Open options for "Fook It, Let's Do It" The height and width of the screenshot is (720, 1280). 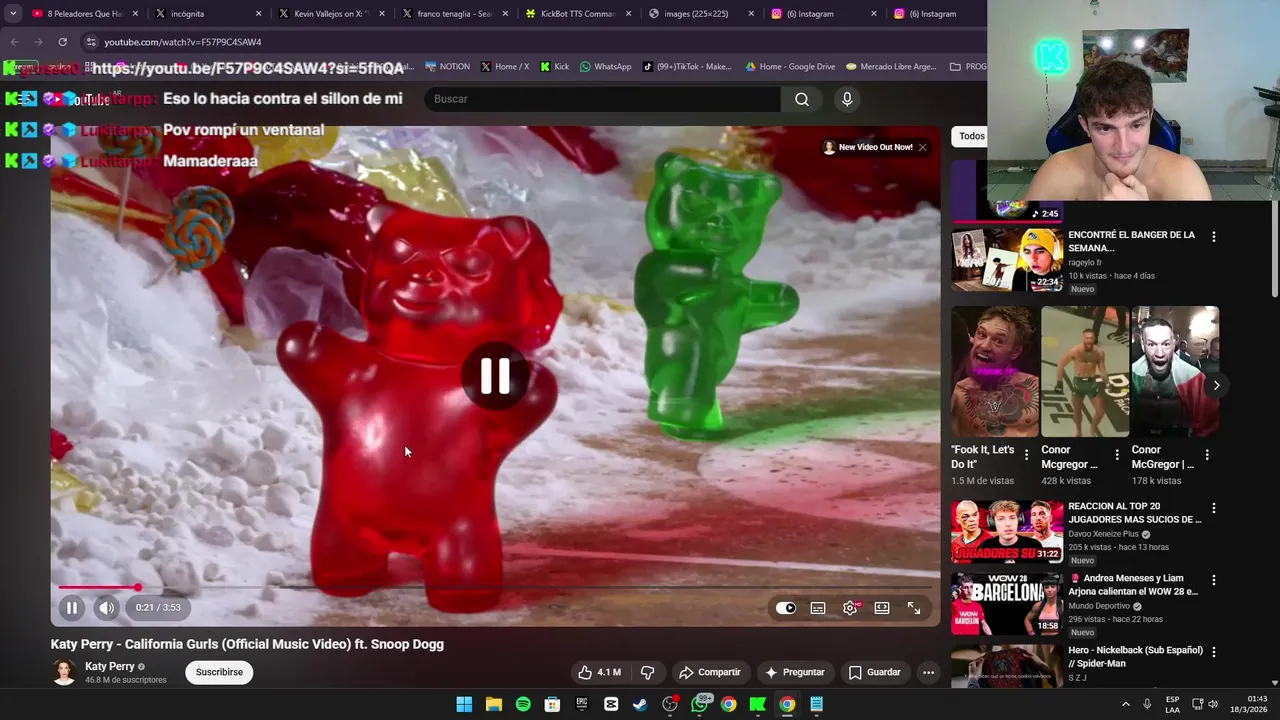click(x=1026, y=454)
